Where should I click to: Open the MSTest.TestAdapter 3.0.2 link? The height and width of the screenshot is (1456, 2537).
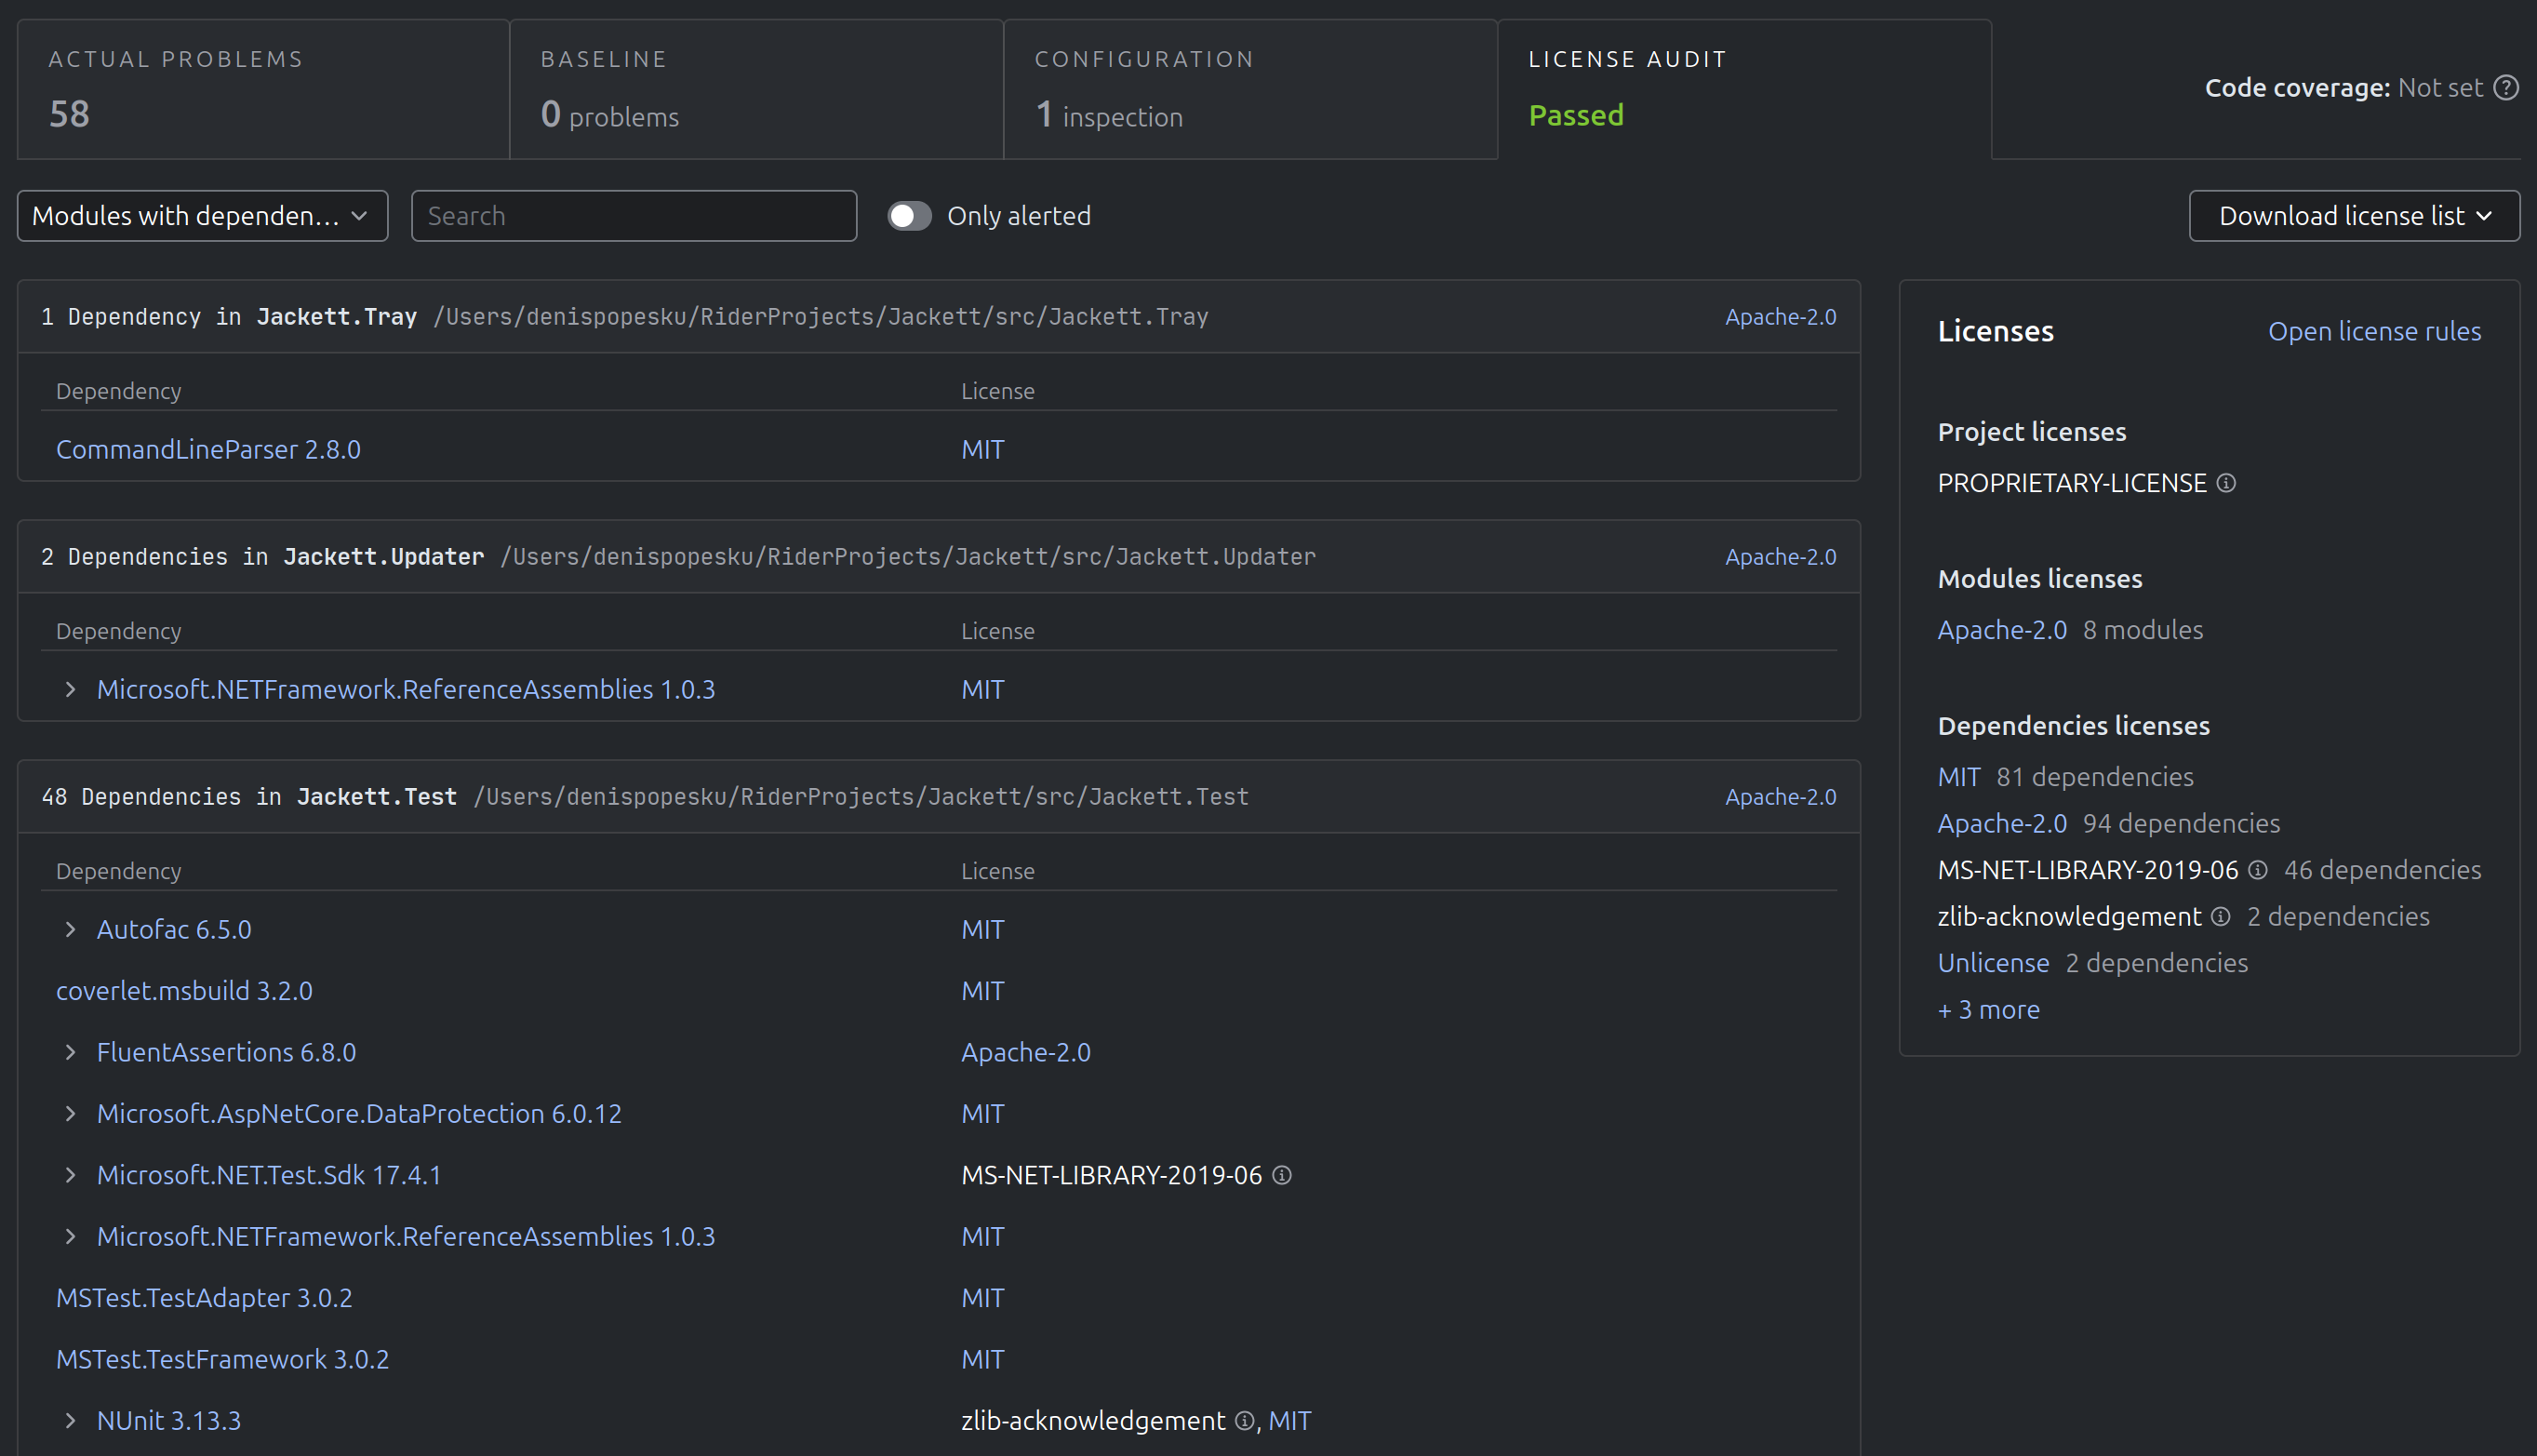(204, 1298)
